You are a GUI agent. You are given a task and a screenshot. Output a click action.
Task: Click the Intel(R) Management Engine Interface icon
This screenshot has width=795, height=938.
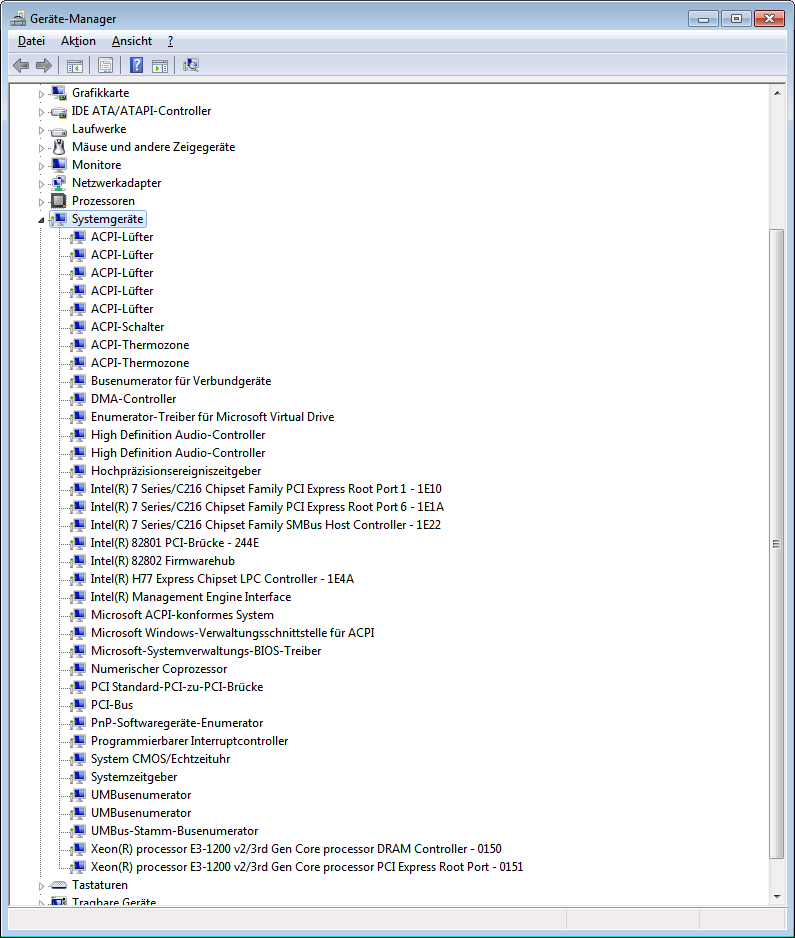(x=78, y=597)
